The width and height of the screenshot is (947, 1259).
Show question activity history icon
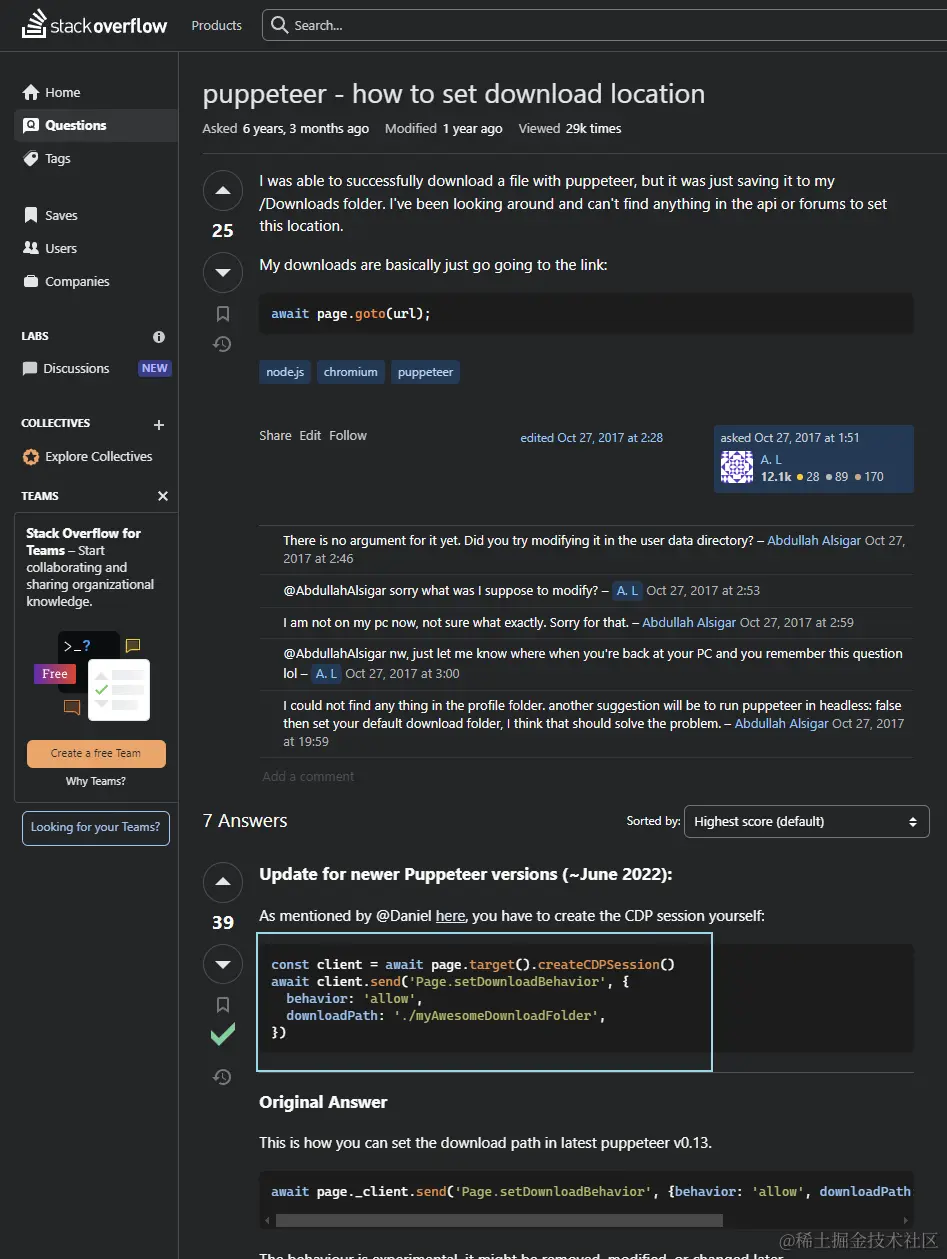tap(222, 344)
